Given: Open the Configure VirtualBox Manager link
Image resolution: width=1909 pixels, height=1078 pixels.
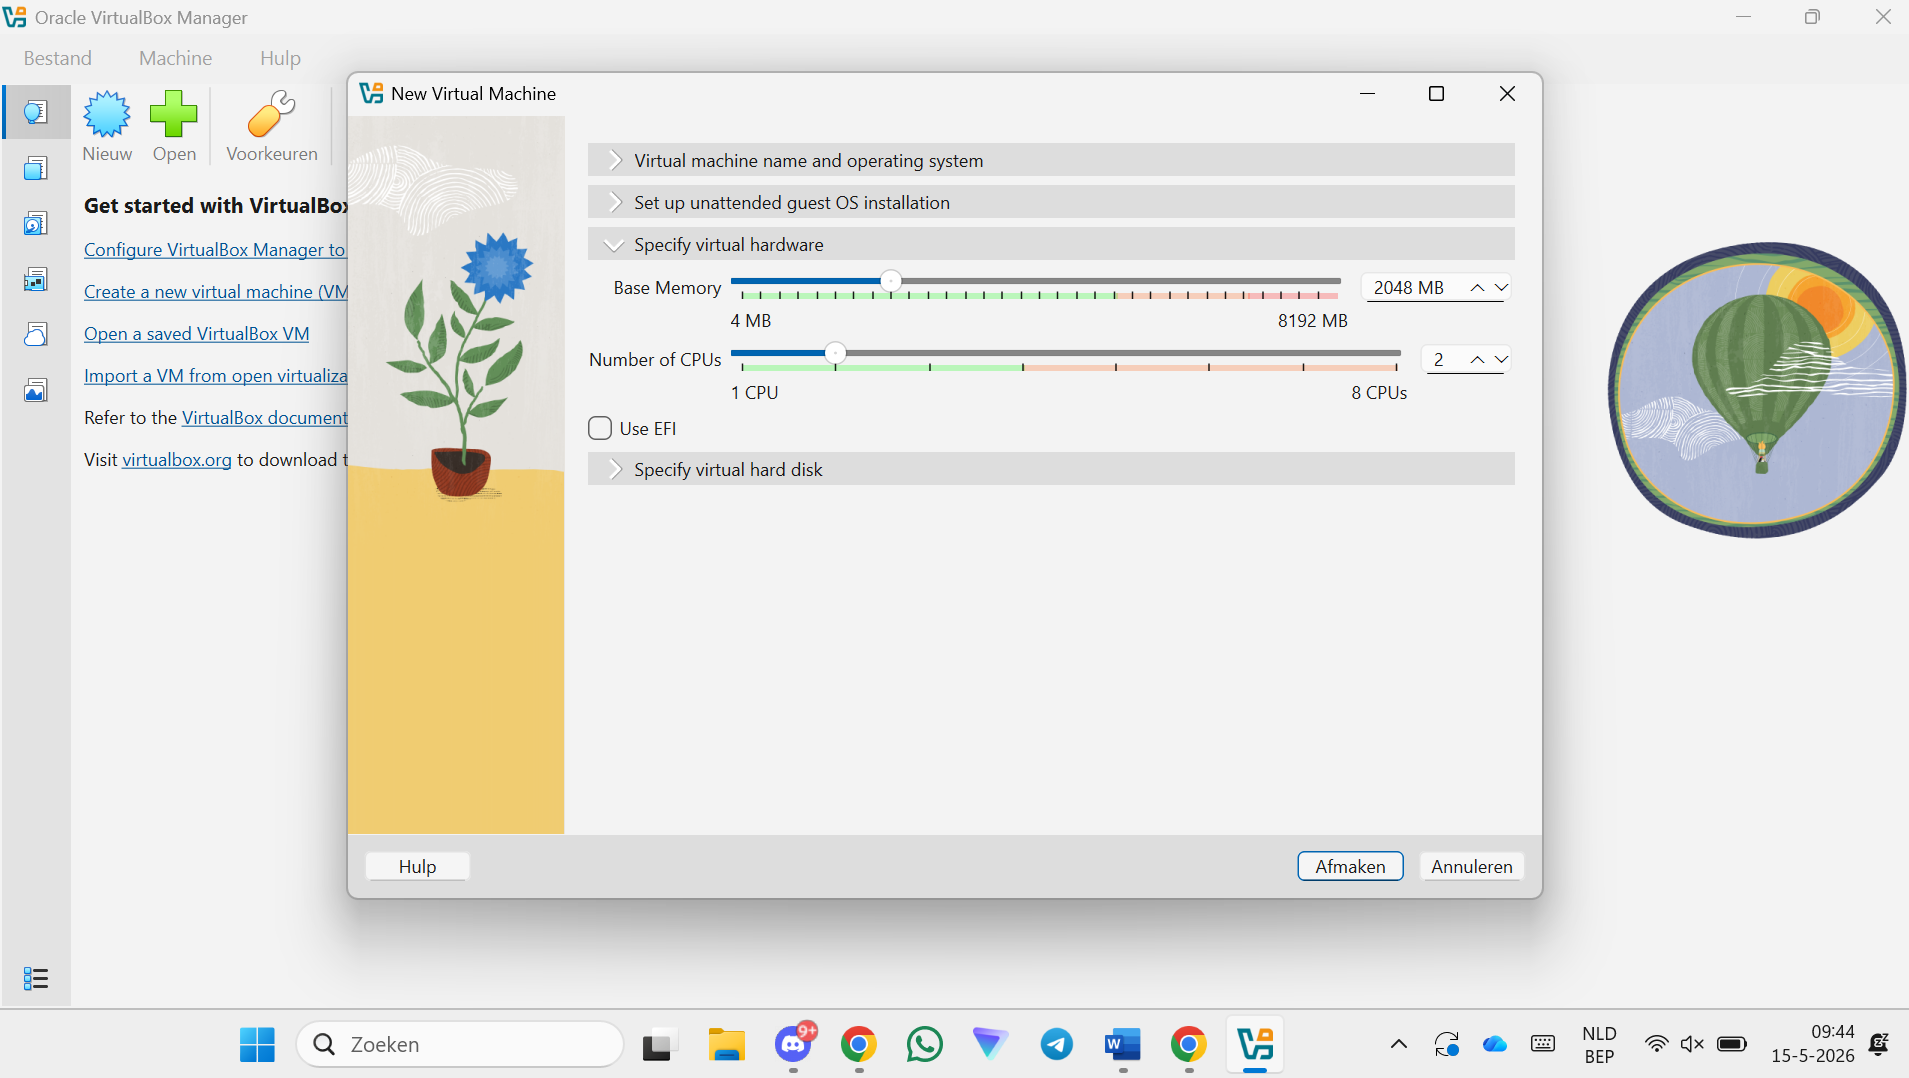Looking at the screenshot, I should (214, 249).
